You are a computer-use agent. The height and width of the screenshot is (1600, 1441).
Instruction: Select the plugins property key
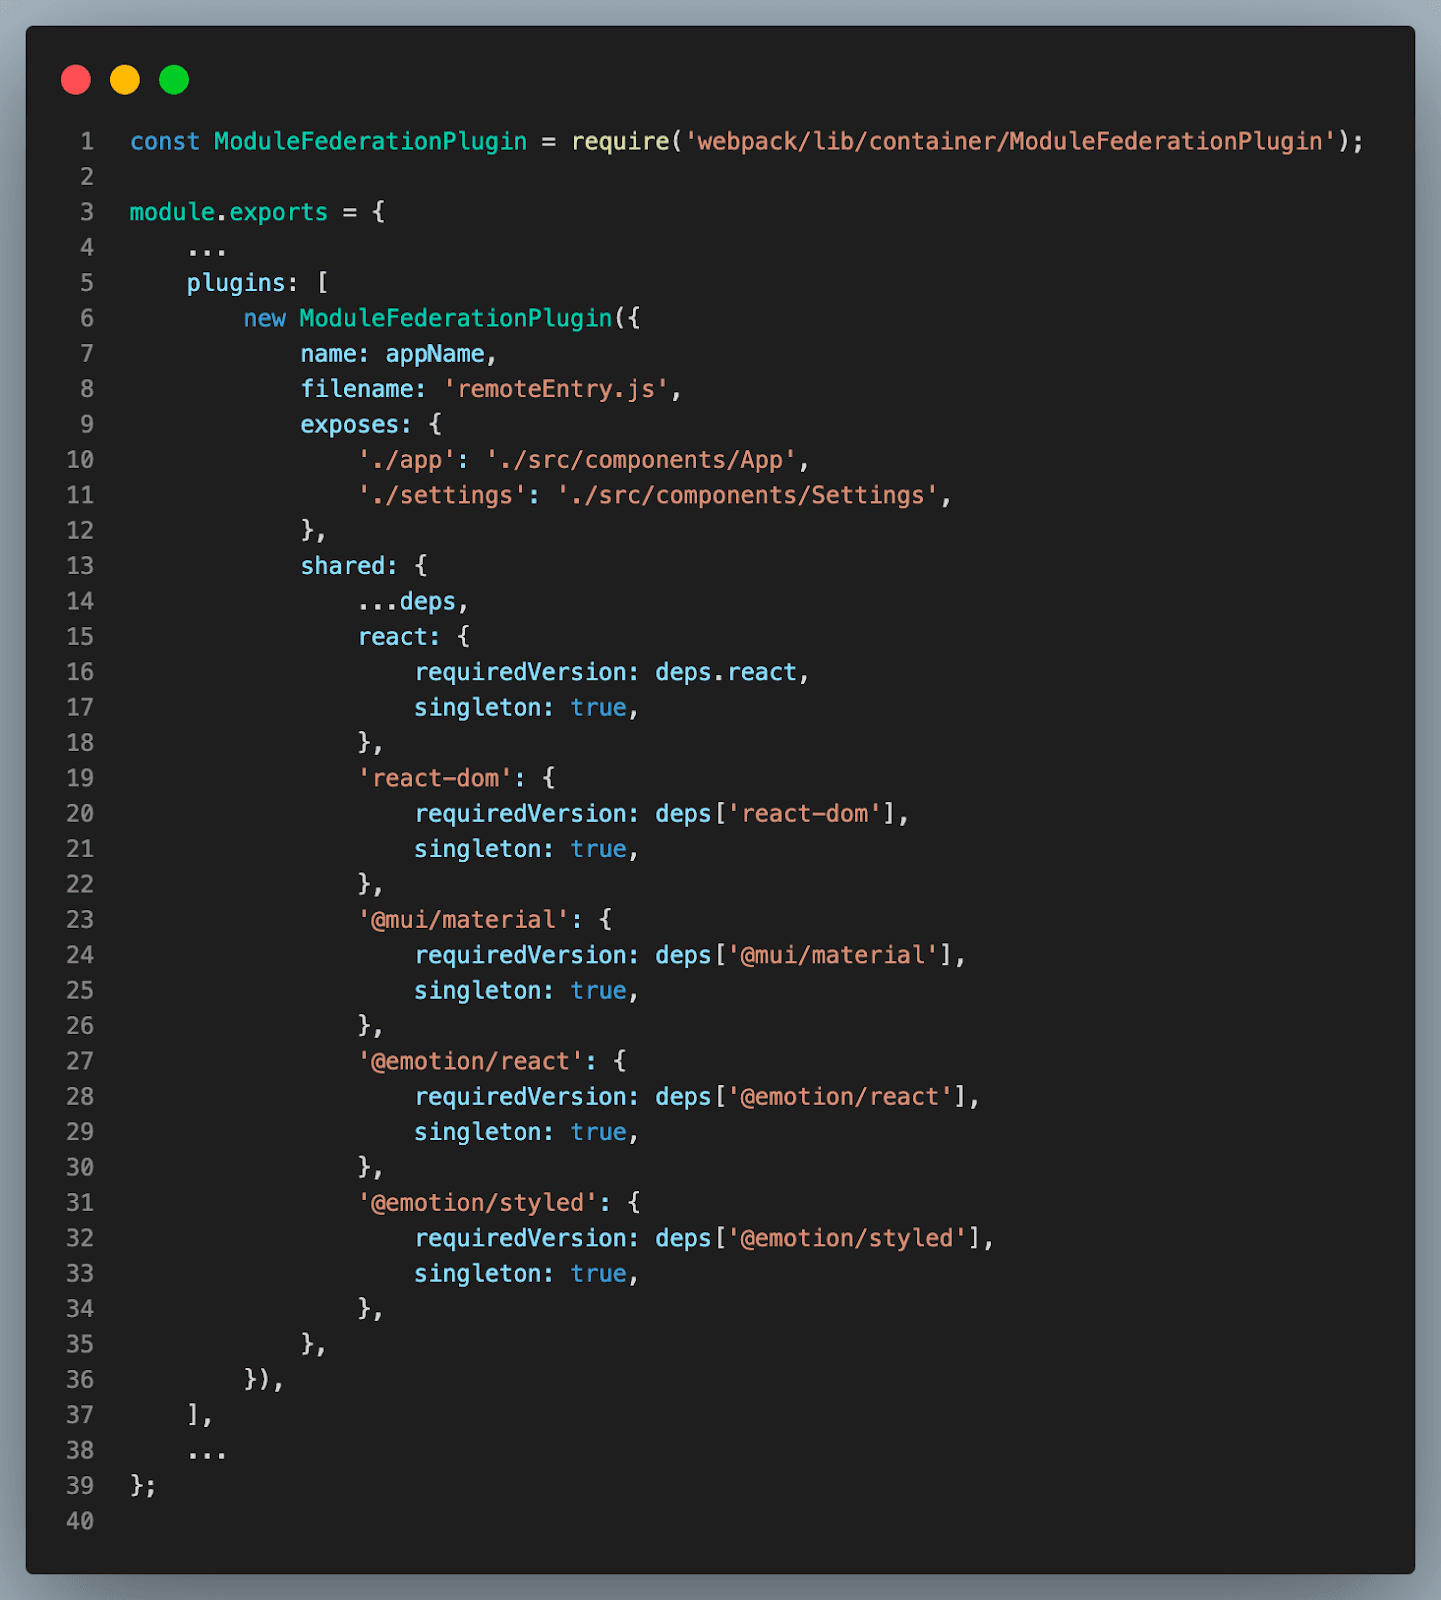pyautogui.click(x=236, y=284)
